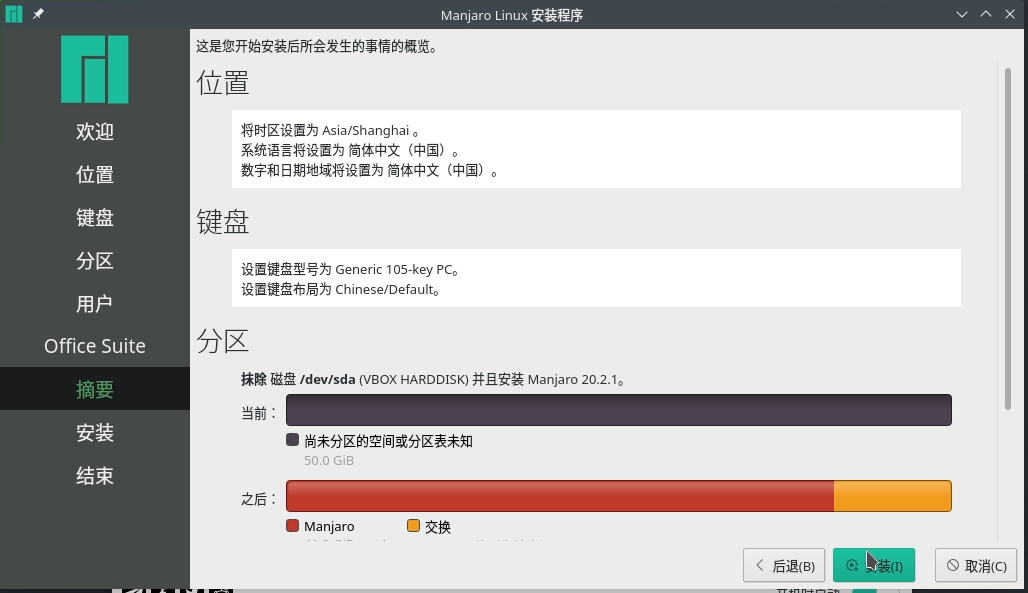1028x593 pixels.
Task: Click the 交换 legend label
Action: 437,527
